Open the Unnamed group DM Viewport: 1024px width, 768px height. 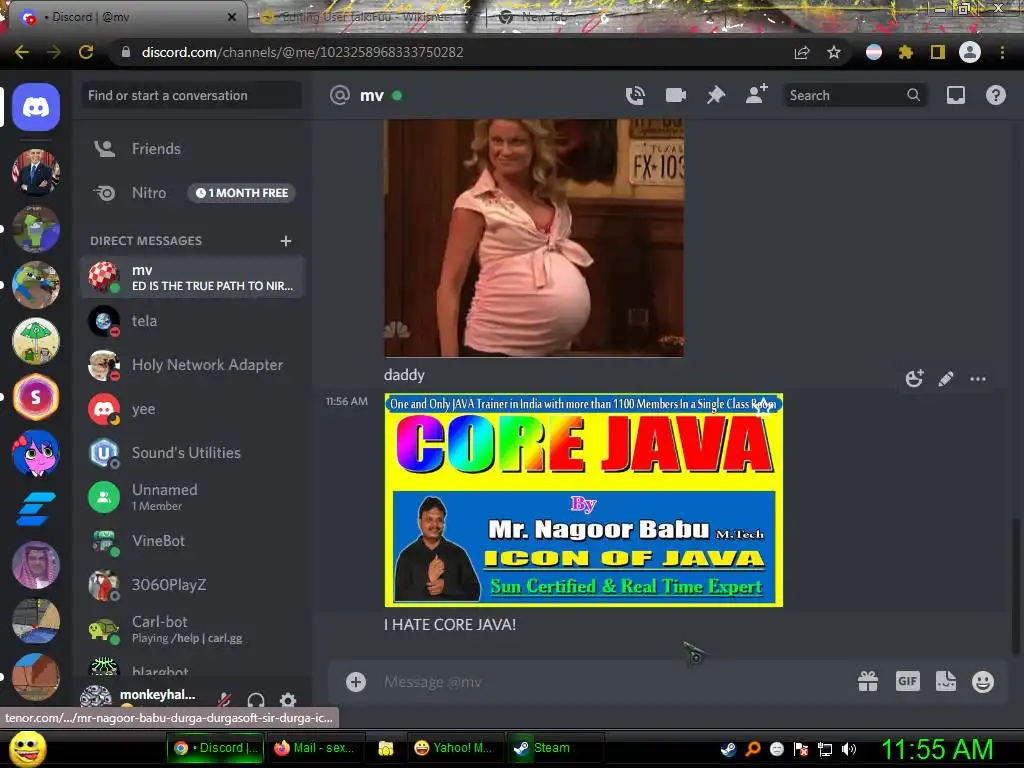(x=192, y=497)
